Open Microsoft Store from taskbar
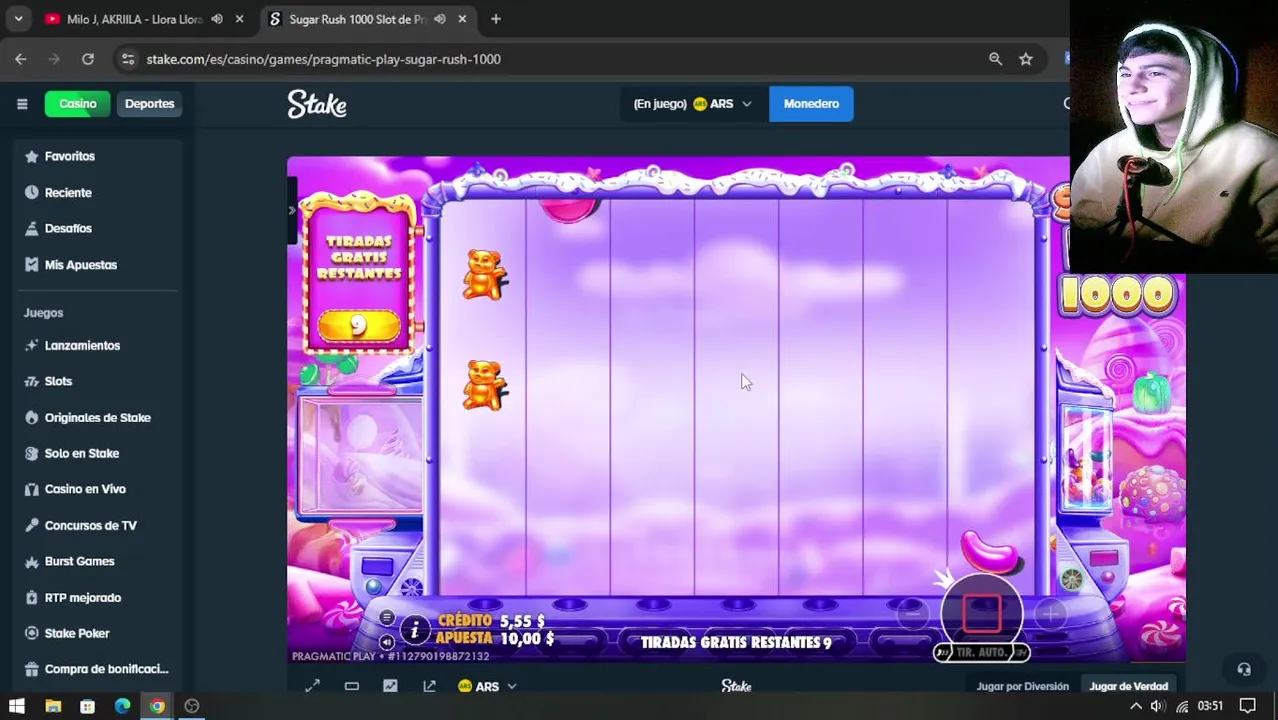1278x720 pixels. click(x=88, y=706)
